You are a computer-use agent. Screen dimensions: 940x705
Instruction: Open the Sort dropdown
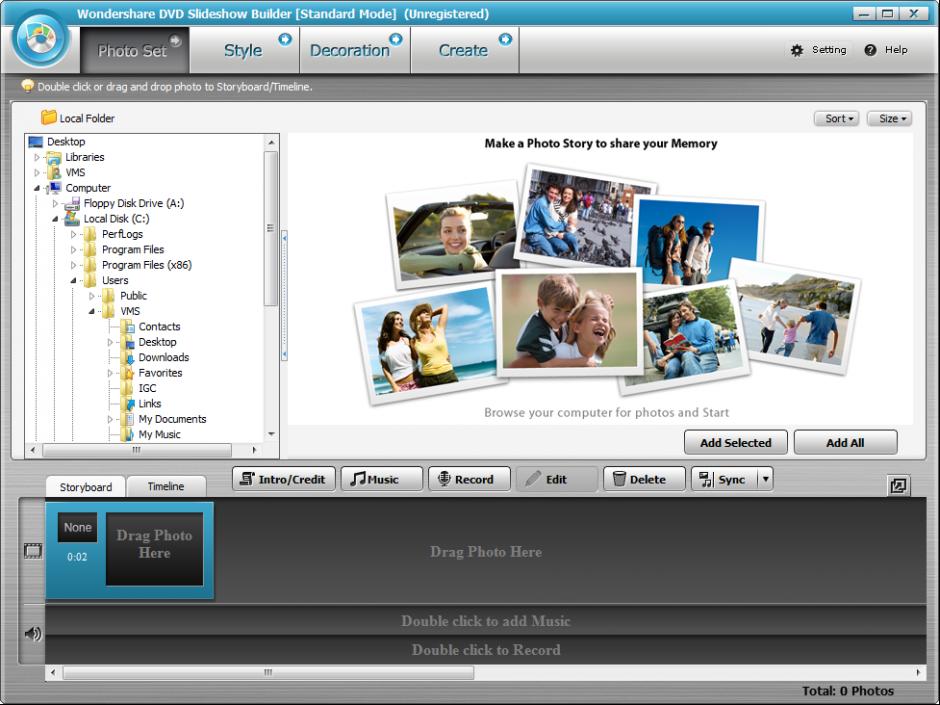836,118
